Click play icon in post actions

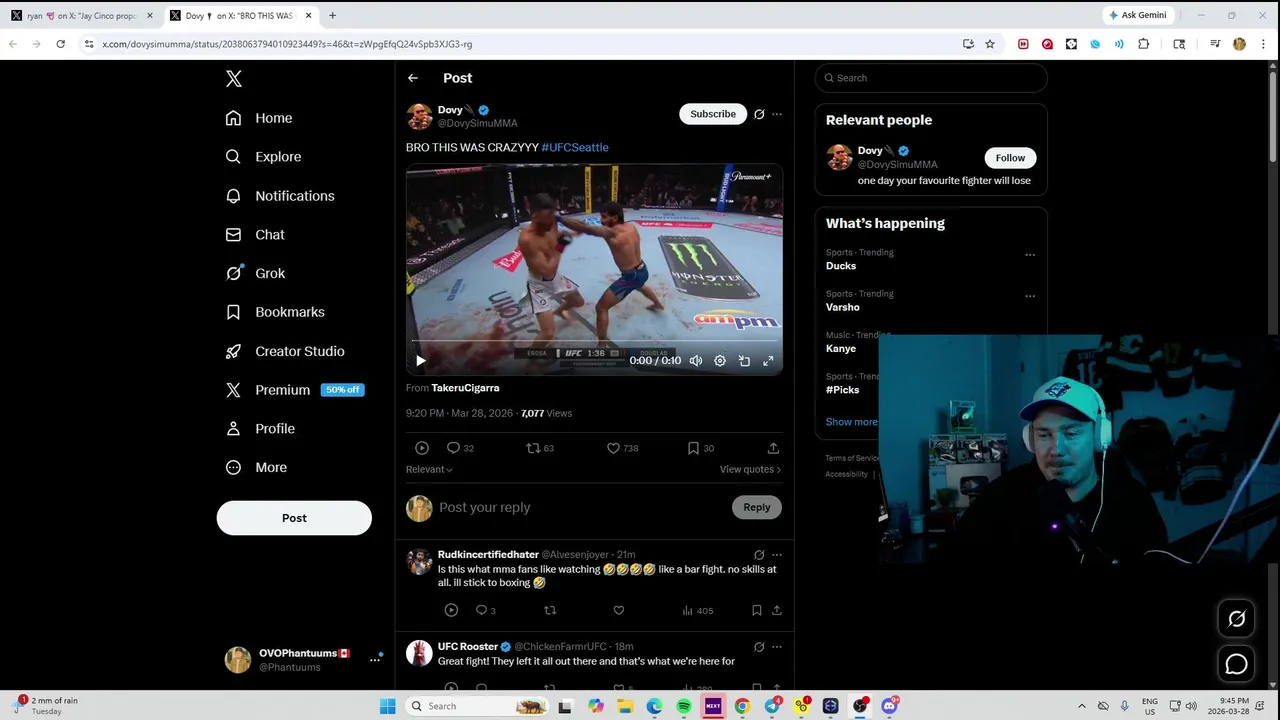click(x=422, y=448)
